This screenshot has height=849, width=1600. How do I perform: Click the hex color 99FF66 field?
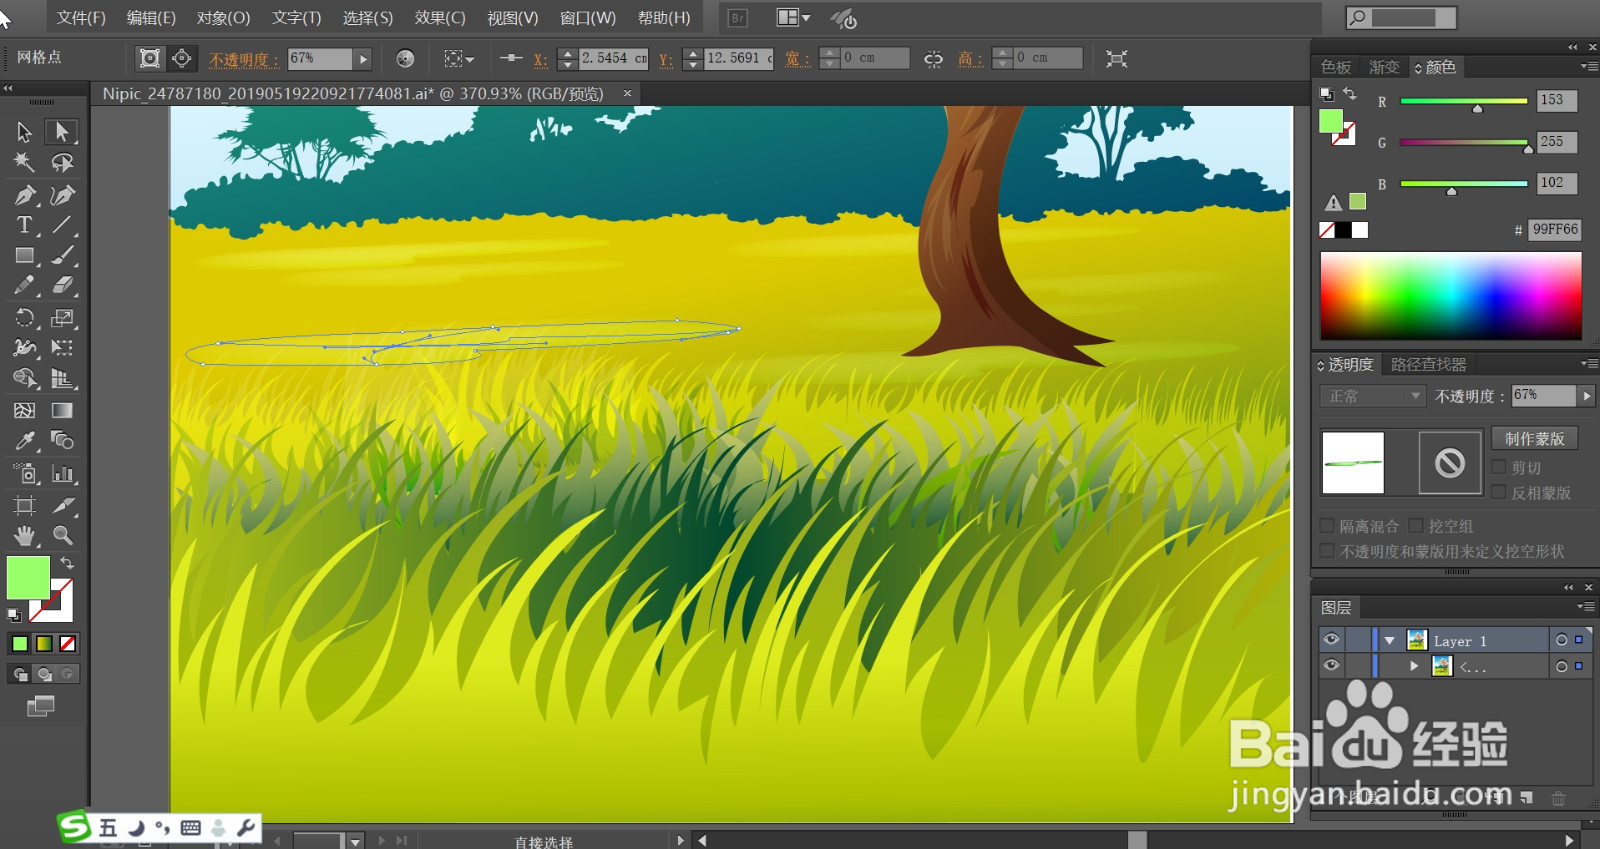pos(1554,229)
